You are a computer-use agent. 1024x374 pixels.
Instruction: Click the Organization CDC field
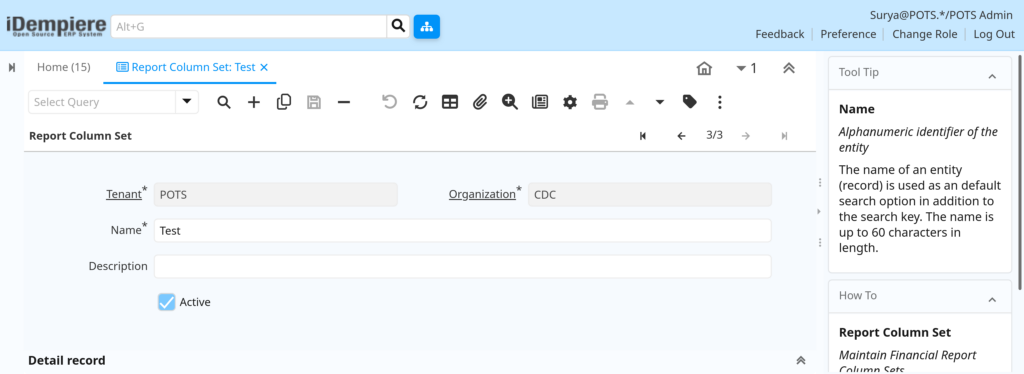pos(650,195)
